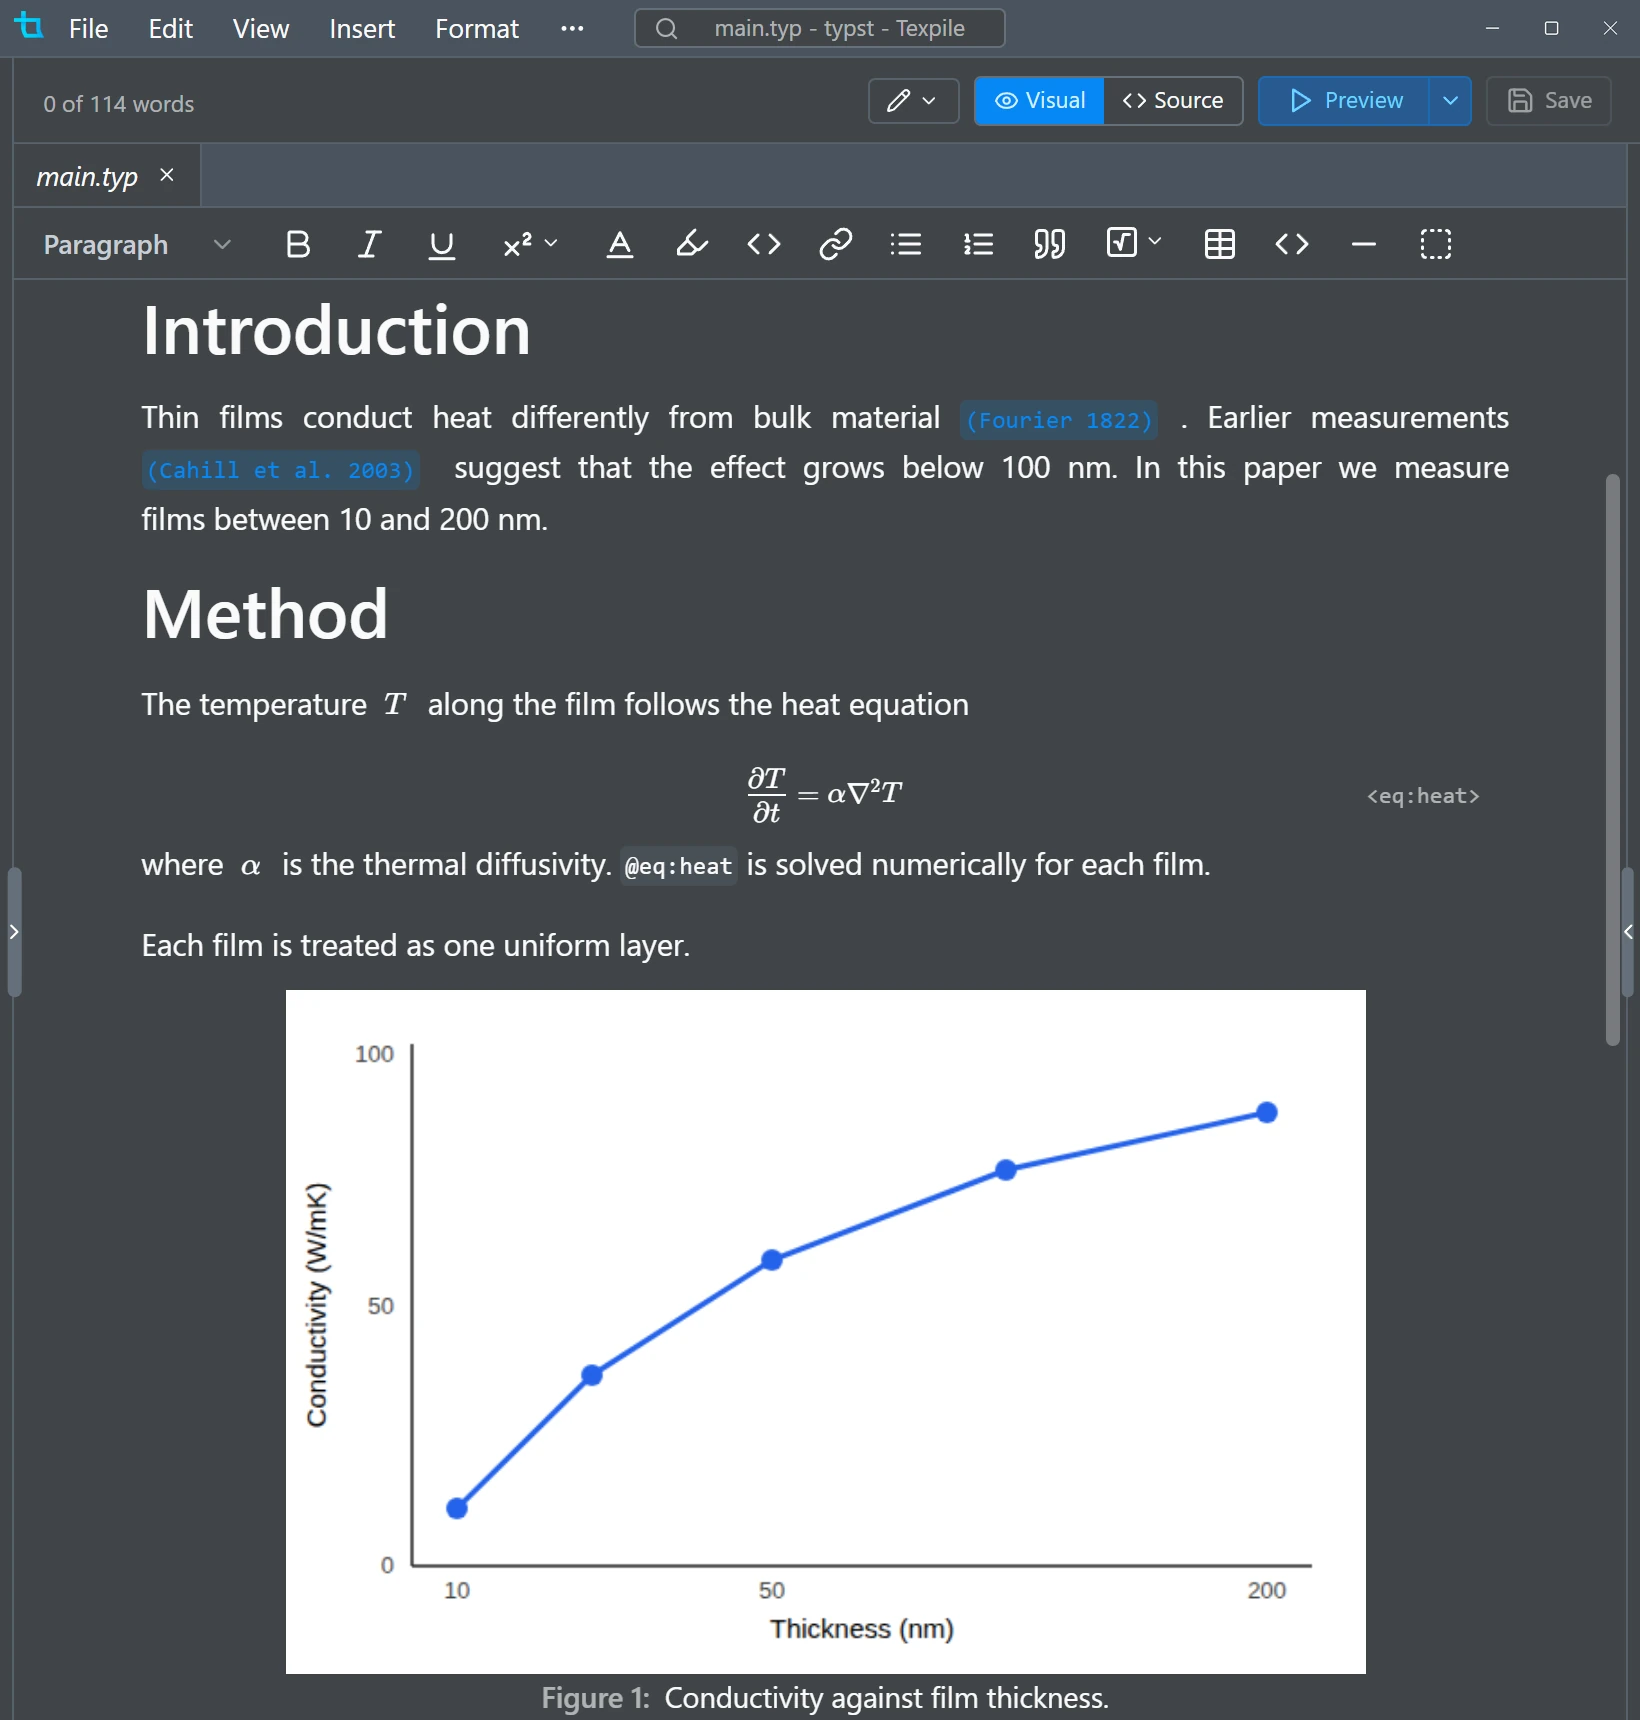Toggle underline formatting
The width and height of the screenshot is (1640, 1720).
(x=441, y=244)
